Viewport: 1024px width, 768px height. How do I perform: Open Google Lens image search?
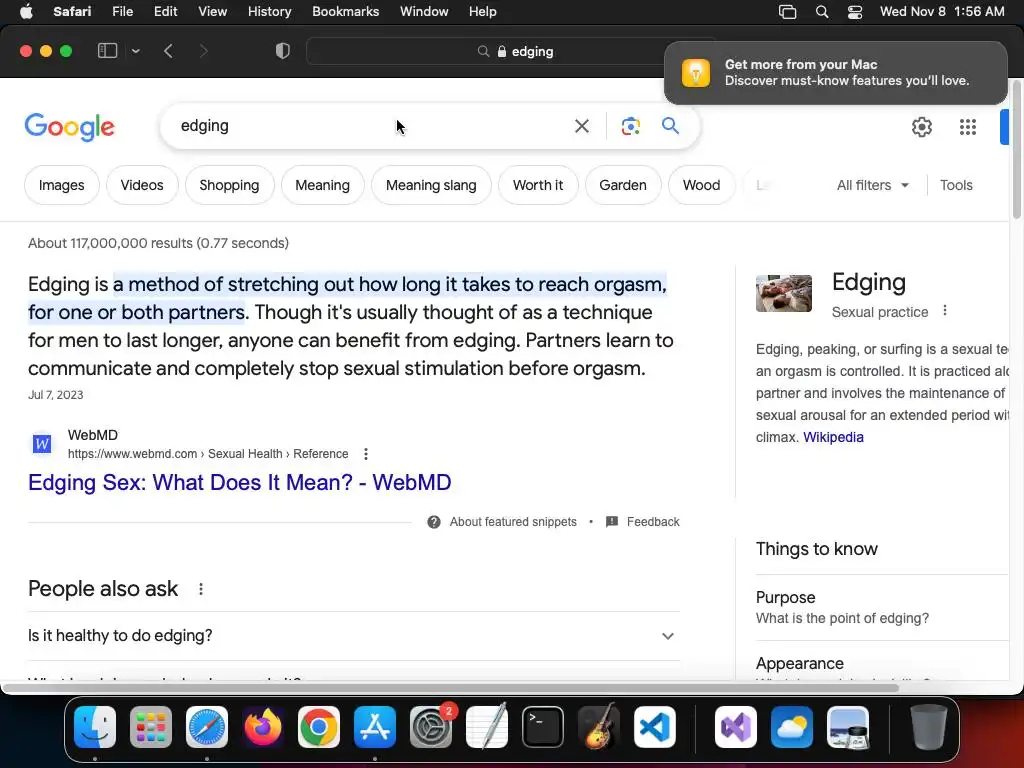point(630,126)
